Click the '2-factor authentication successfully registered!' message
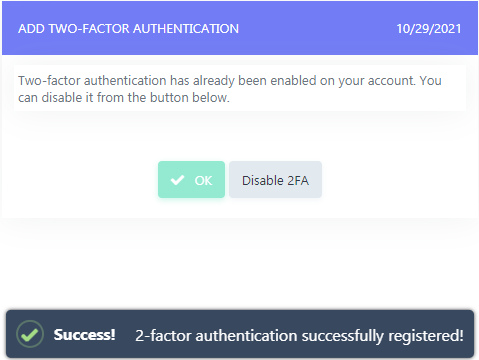This screenshot has height=360, width=479. [x=299, y=336]
